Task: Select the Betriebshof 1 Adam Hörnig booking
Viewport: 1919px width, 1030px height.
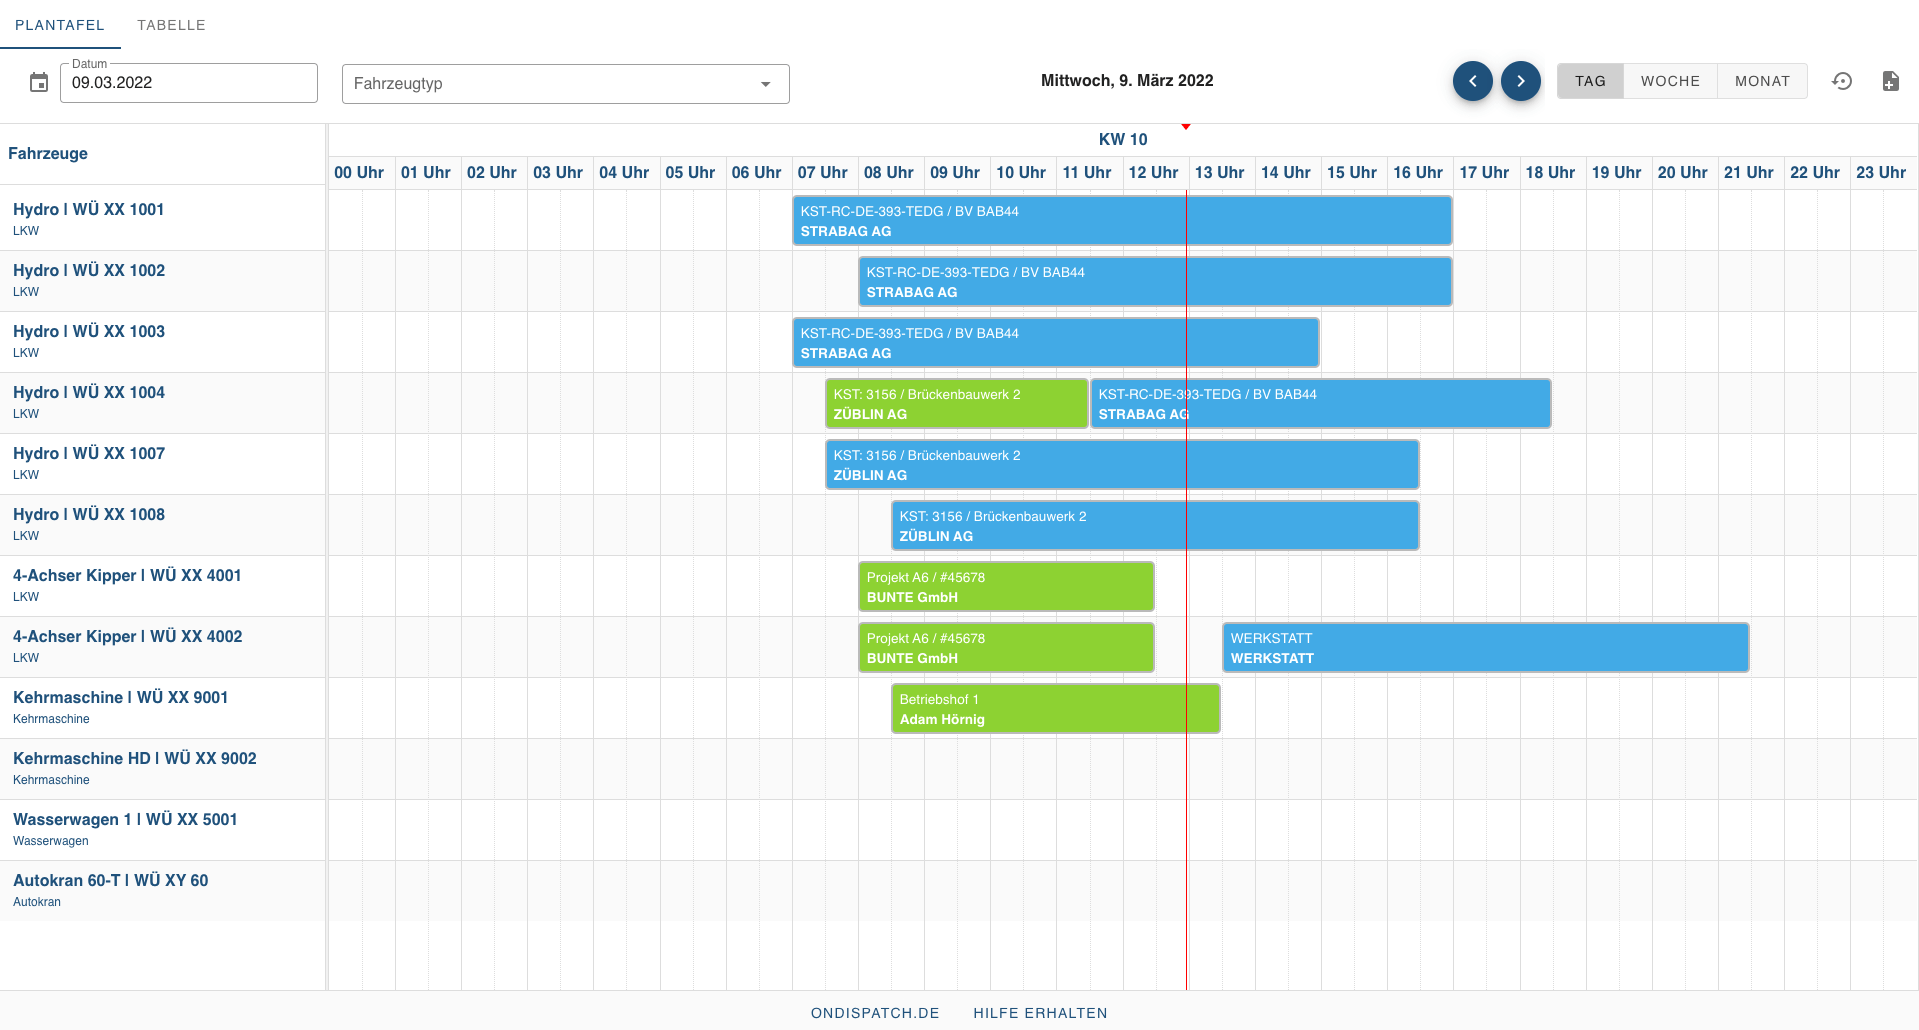Action: click(x=1055, y=709)
